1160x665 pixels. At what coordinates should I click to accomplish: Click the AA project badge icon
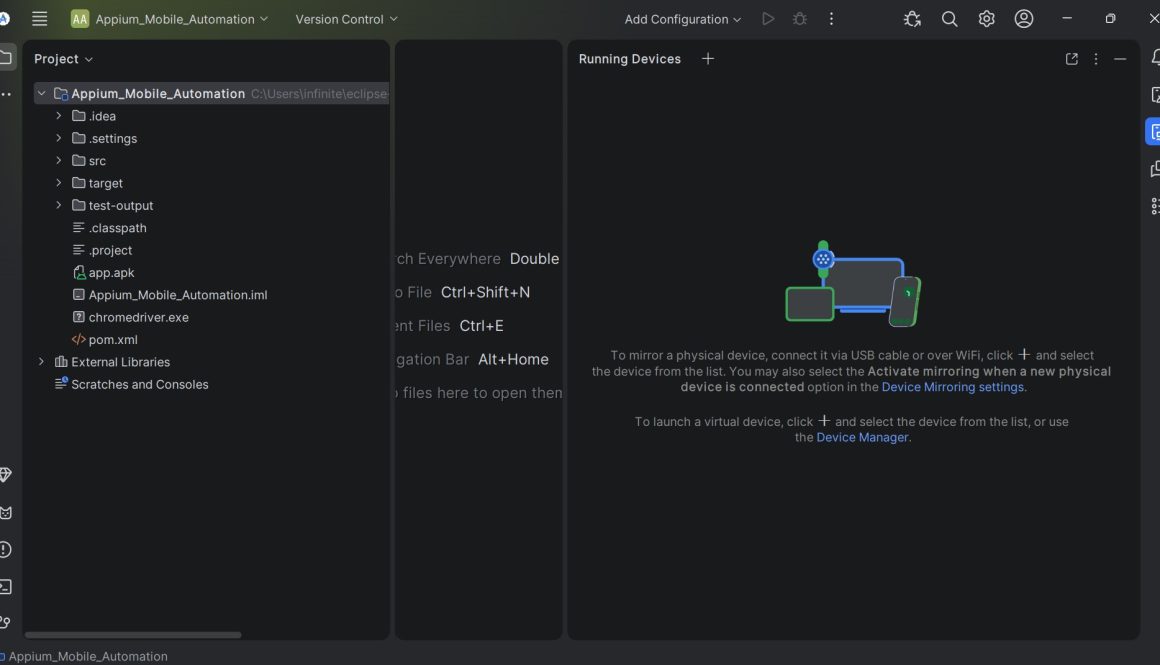click(79, 19)
